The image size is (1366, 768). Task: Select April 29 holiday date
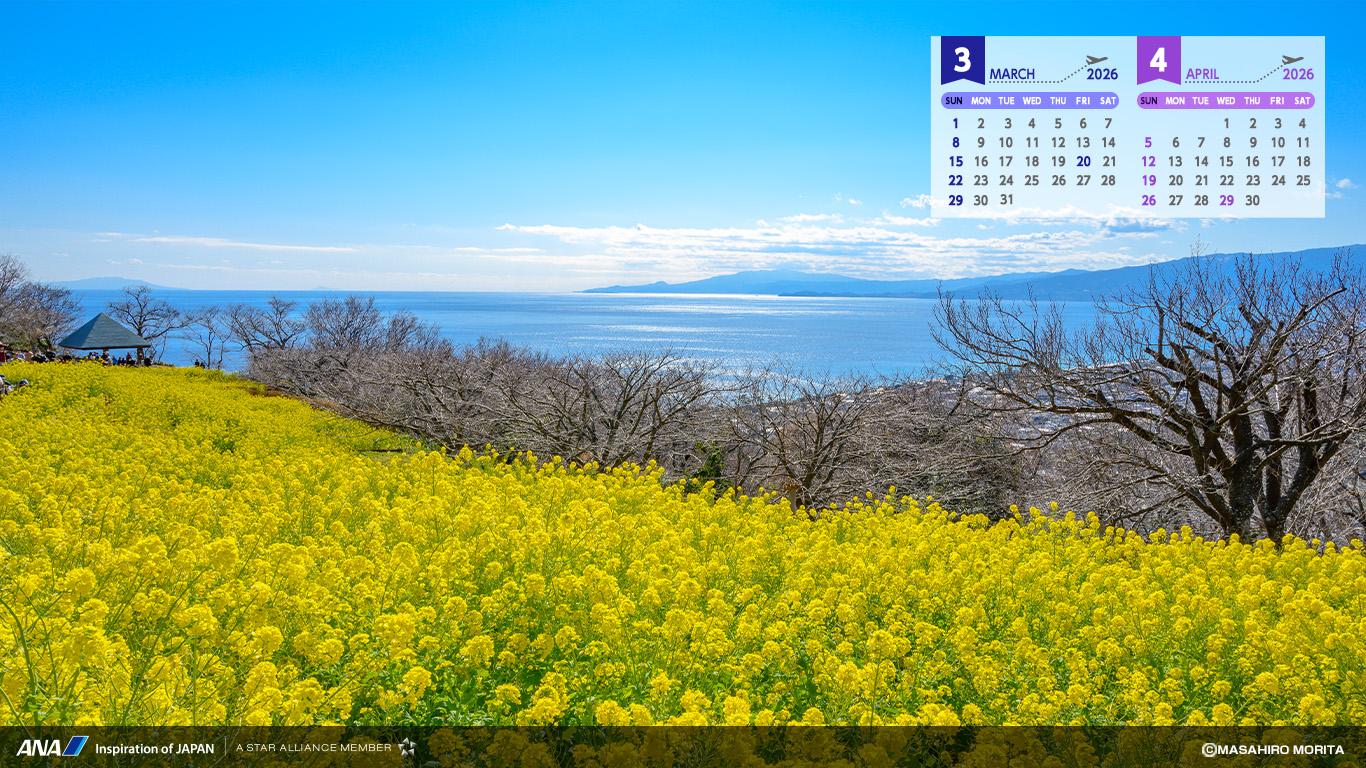click(1226, 200)
